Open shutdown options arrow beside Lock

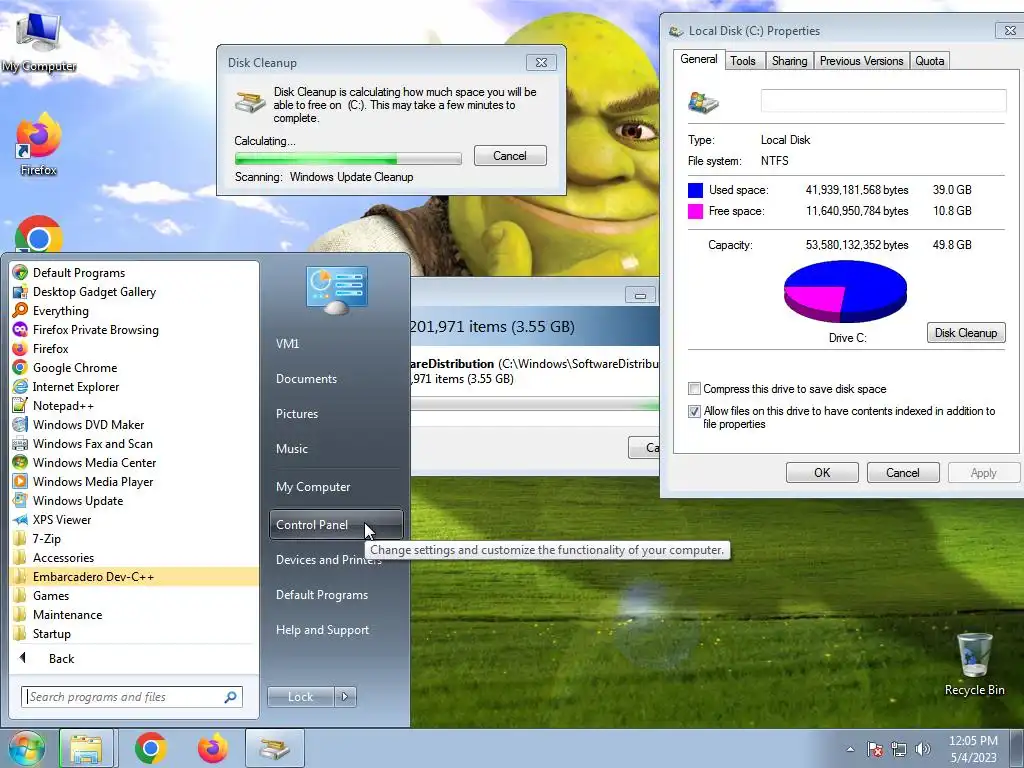[x=345, y=697]
